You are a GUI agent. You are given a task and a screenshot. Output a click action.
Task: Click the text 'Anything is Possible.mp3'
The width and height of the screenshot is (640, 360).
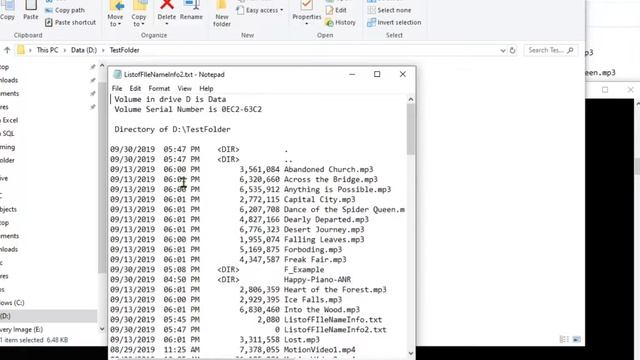[x=338, y=189]
